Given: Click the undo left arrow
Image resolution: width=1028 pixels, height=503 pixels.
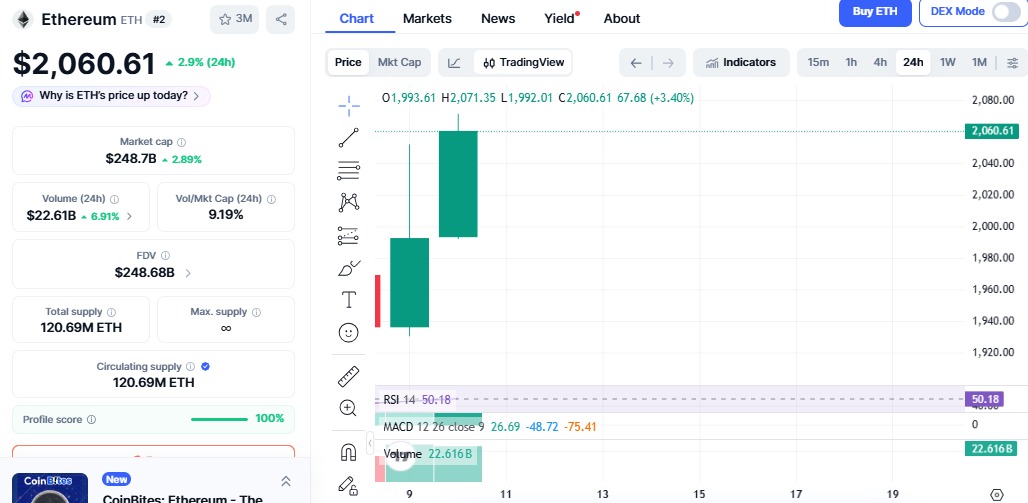Looking at the screenshot, I should pyautogui.click(x=636, y=63).
